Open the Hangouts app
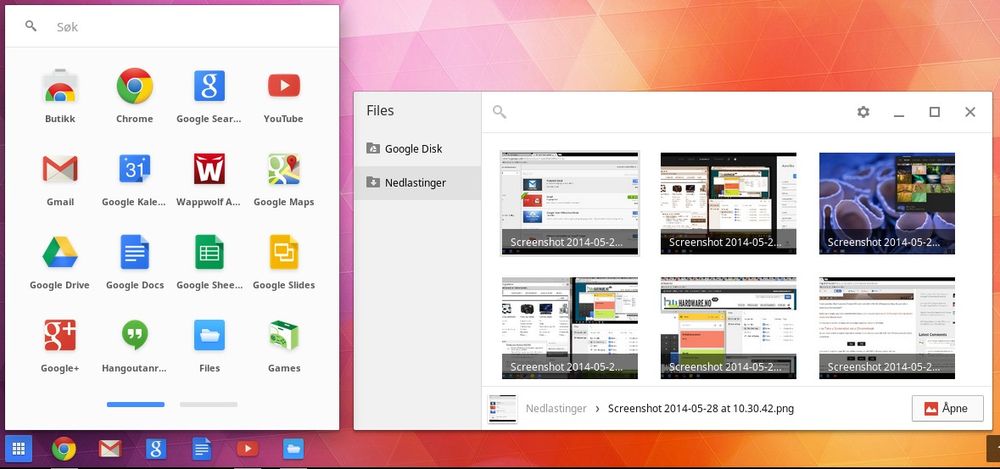Viewport: 1000px width, 469px height. [135, 345]
